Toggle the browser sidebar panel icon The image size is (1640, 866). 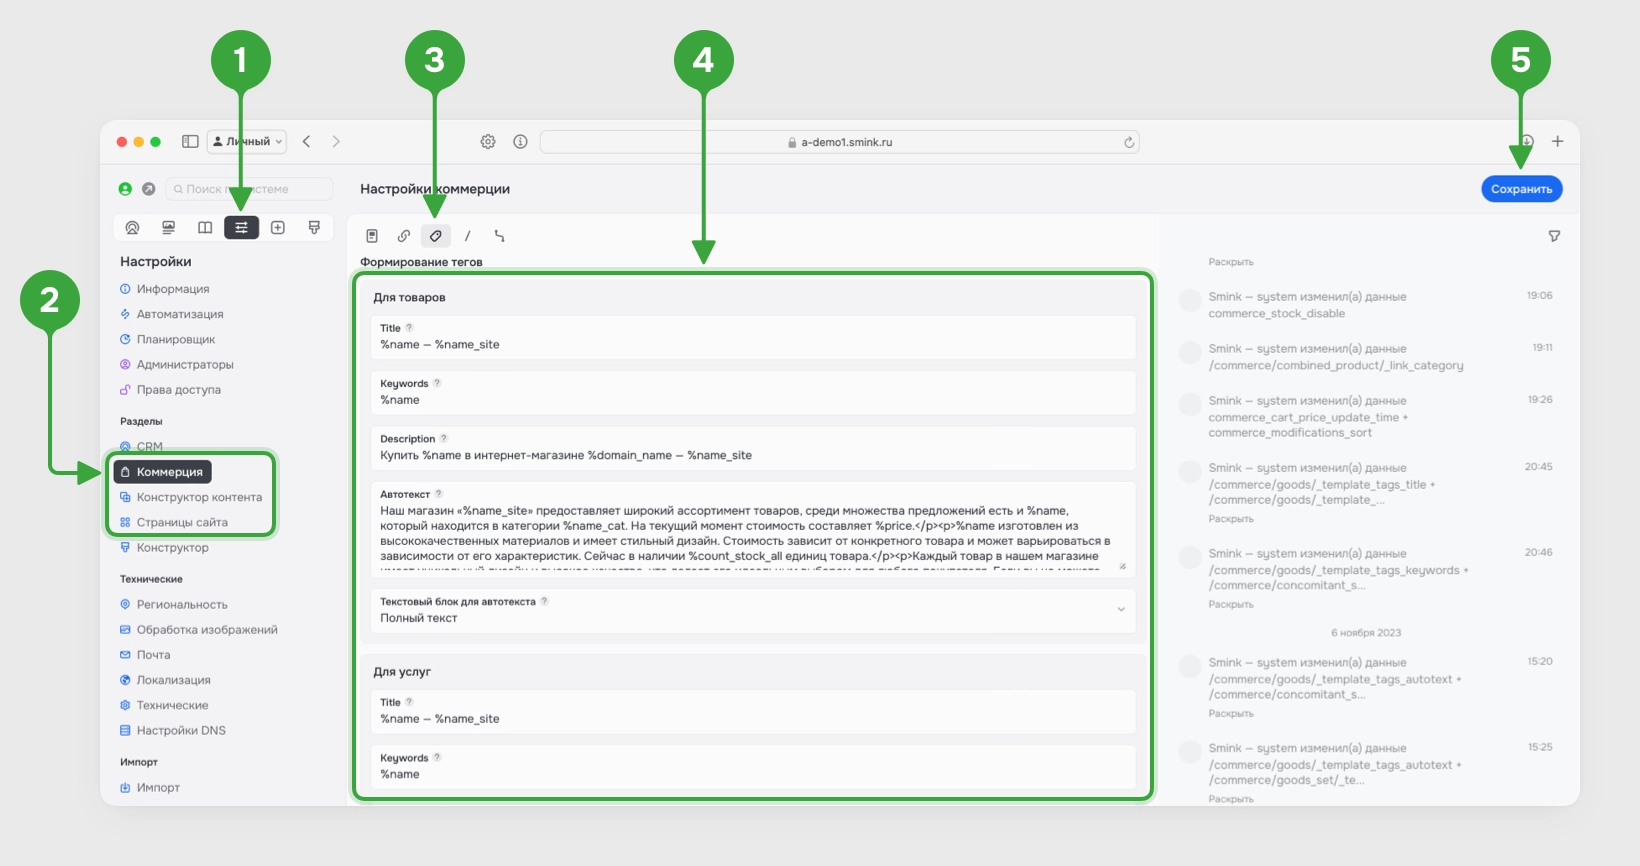[x=190, y=142]
